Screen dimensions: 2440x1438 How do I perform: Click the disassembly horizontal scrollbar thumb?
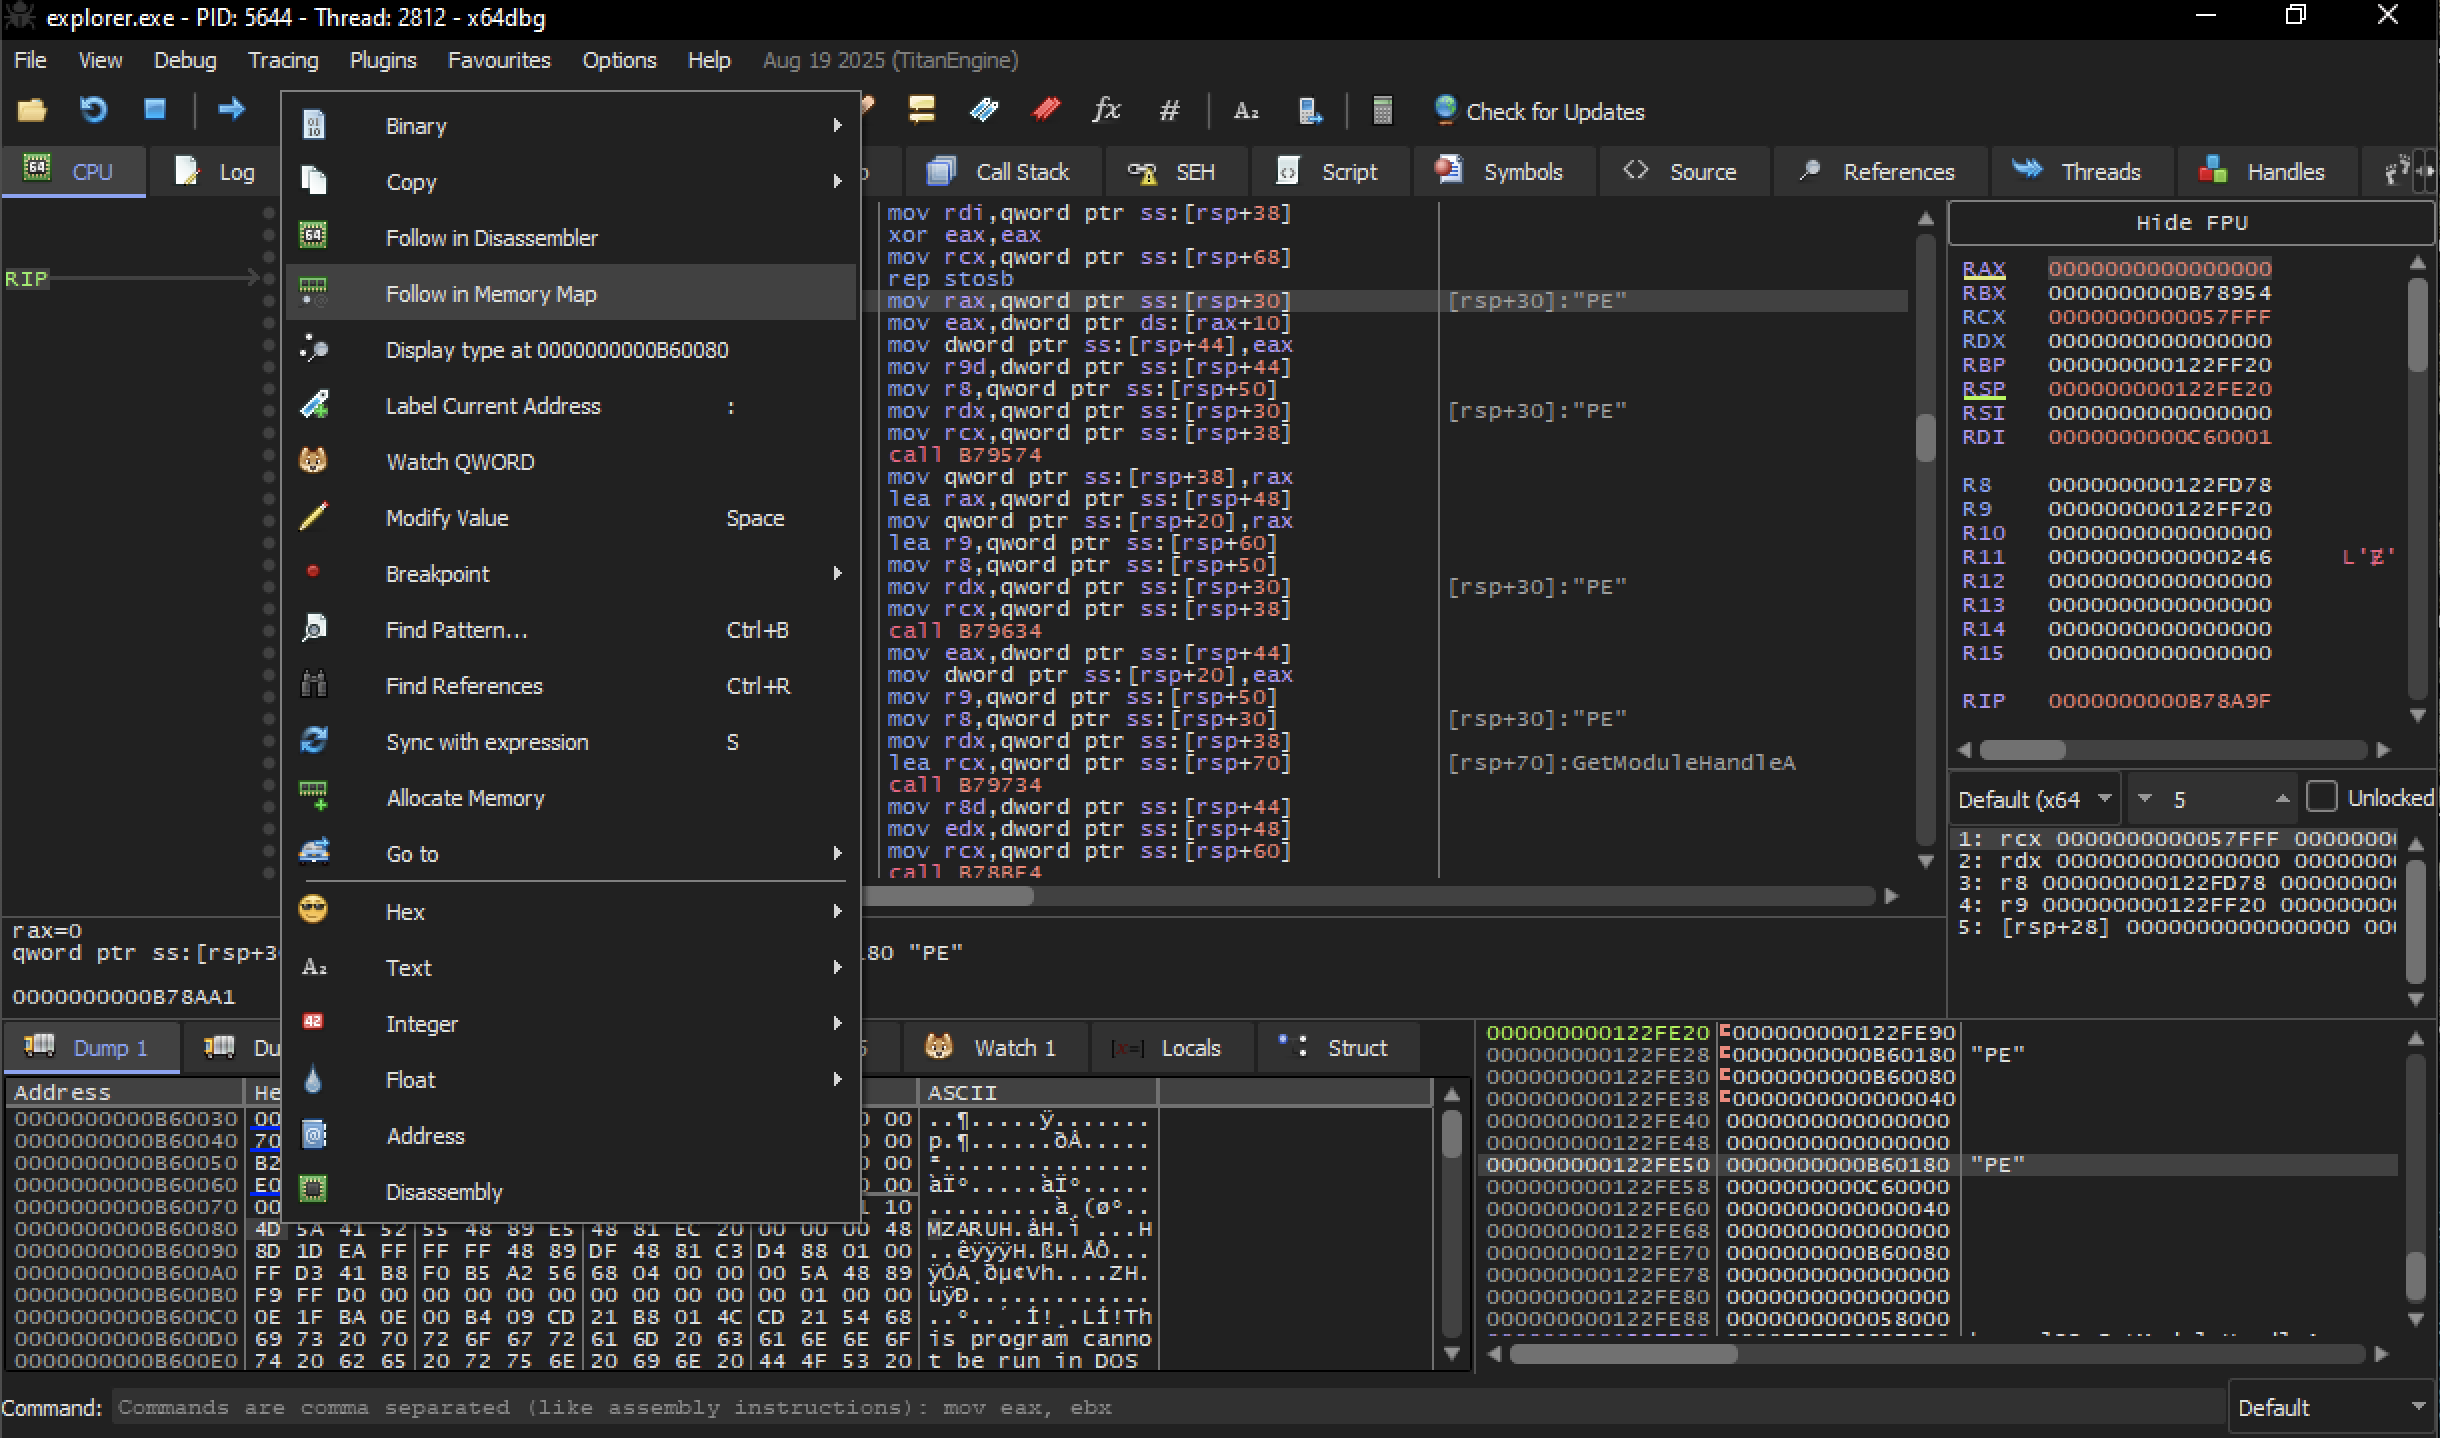click(947, 896)
